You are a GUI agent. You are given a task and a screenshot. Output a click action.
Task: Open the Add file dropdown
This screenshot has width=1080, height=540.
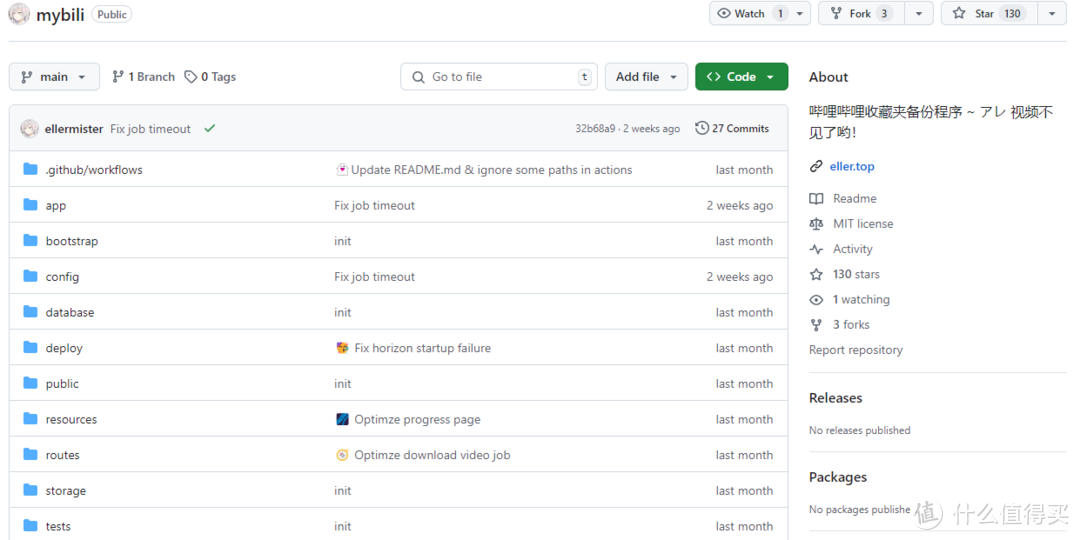tap(646, 77)
